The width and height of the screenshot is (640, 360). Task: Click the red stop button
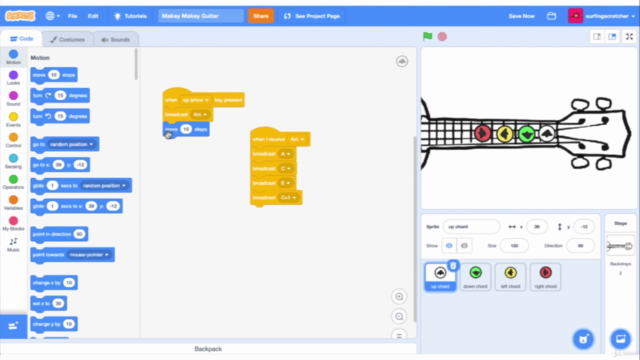[x=442, y=36]
